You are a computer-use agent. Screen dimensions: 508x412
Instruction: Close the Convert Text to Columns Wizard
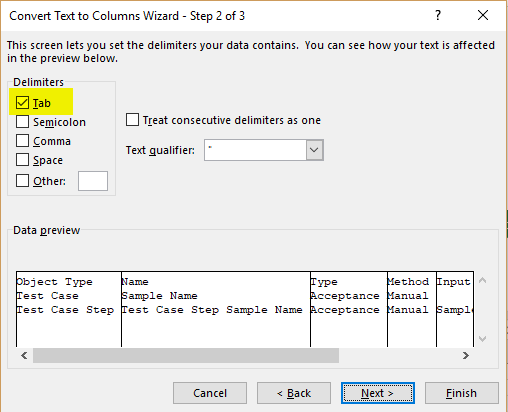coord(483,15)
